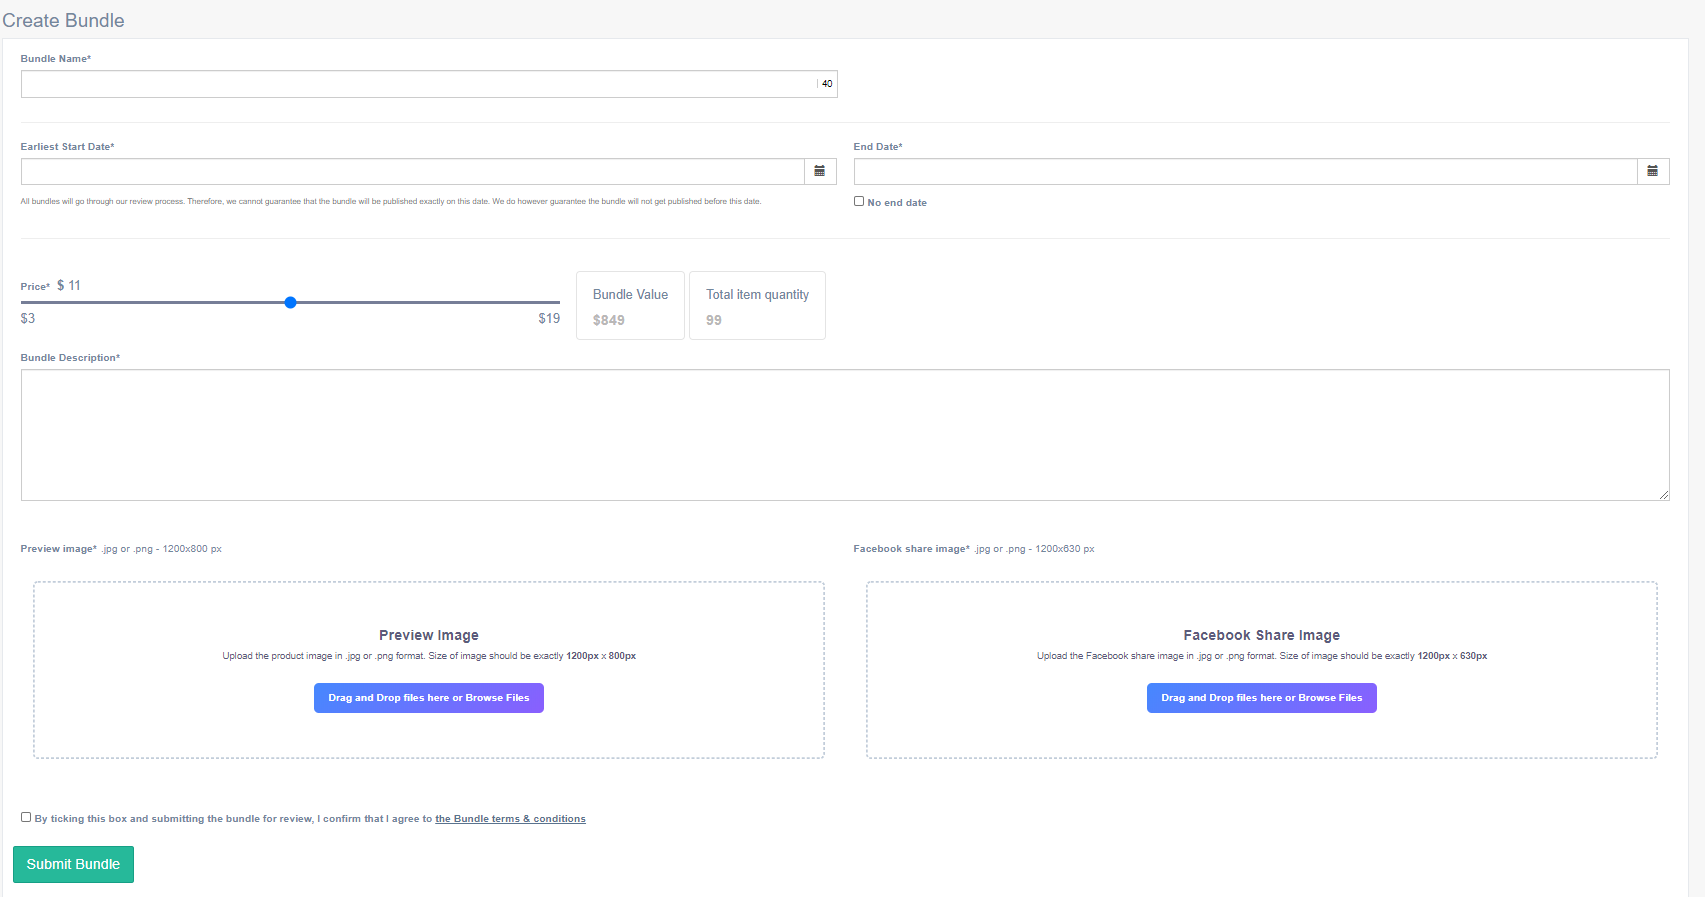Click the End Date input field

[x=1246, y=171]
